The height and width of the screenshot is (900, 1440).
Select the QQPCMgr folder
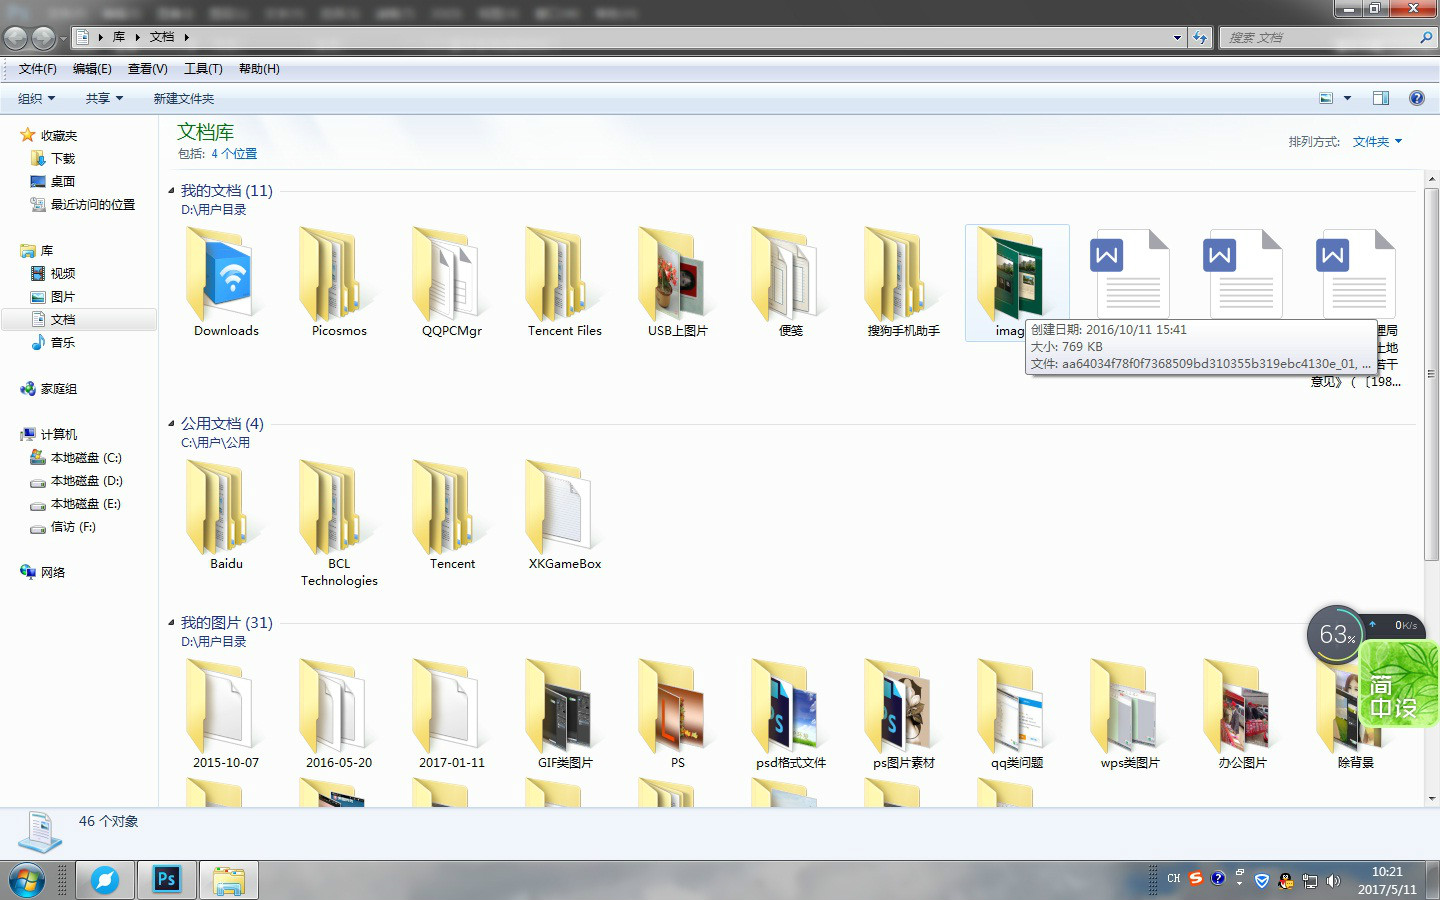pos(452,276)
